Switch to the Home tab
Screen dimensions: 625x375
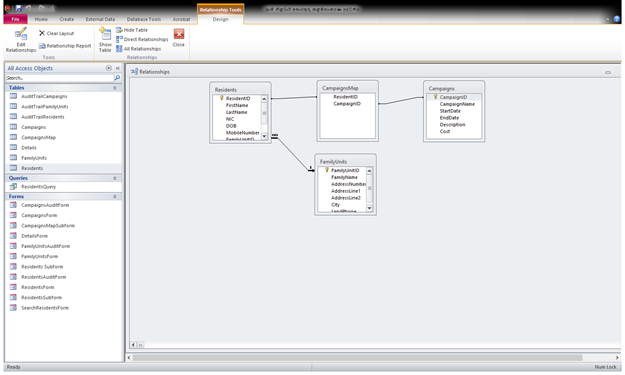click(41, 19)
